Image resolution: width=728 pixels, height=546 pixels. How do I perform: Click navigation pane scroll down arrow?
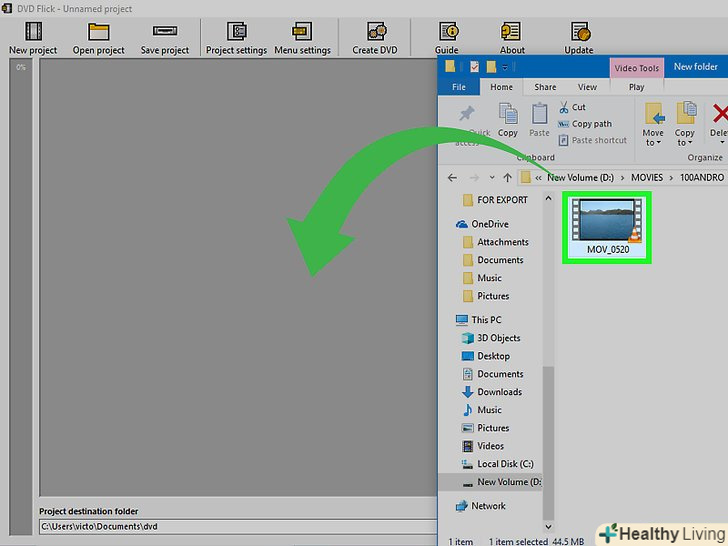548,526
